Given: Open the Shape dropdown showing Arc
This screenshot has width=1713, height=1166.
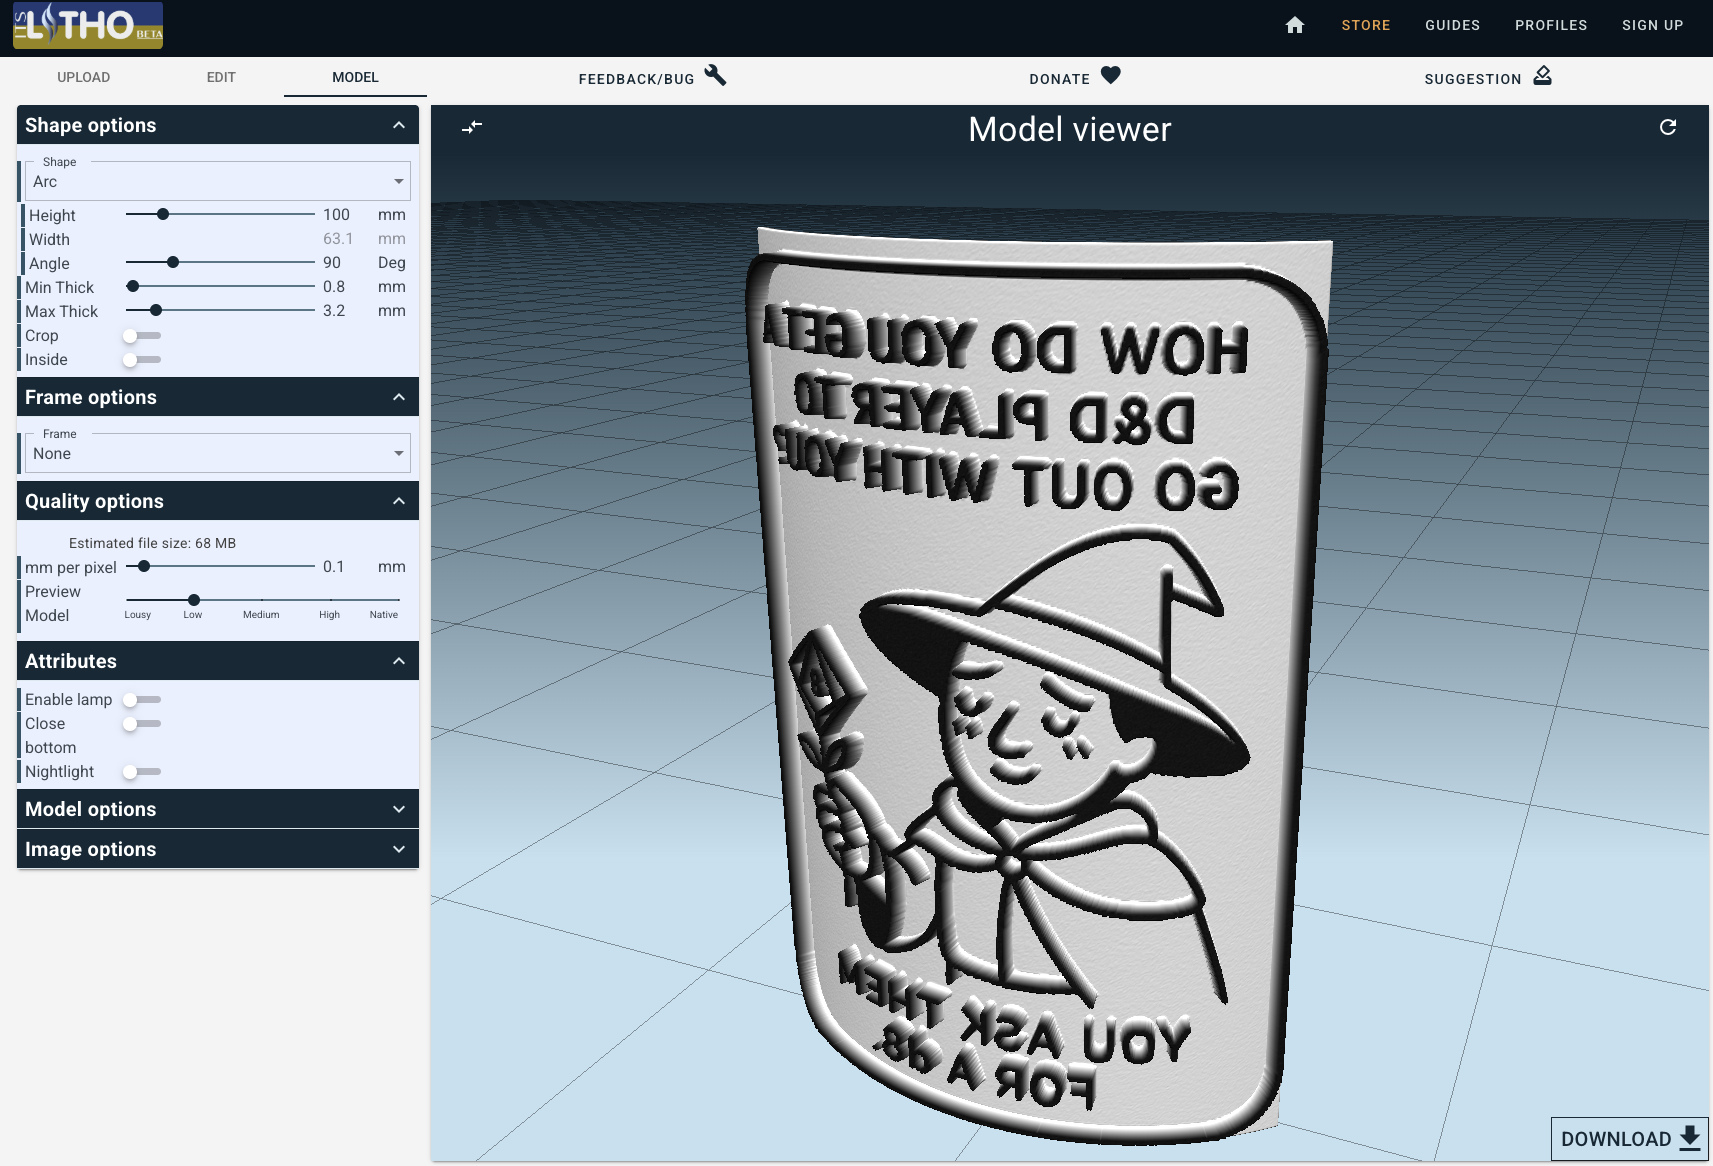Looking at the screenshot, I should [x=217, y=182].
